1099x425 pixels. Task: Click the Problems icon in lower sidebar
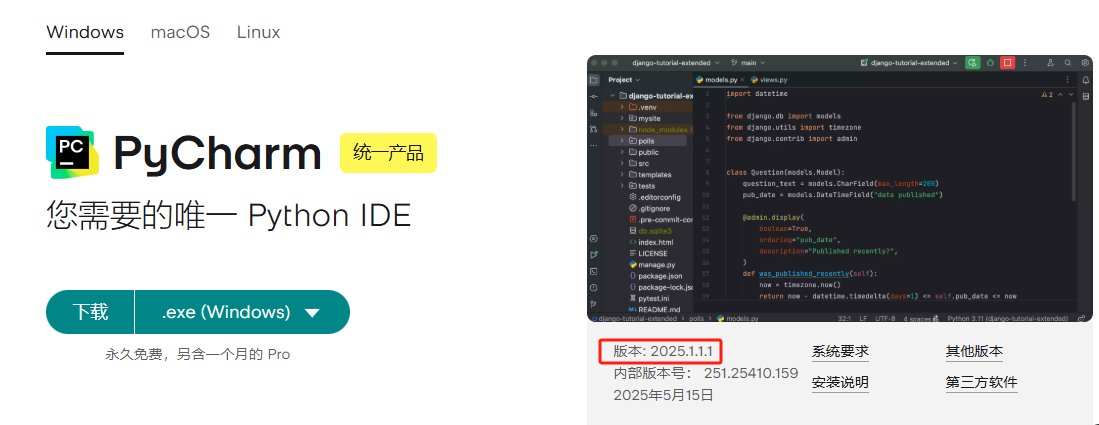tap(594, 288)
